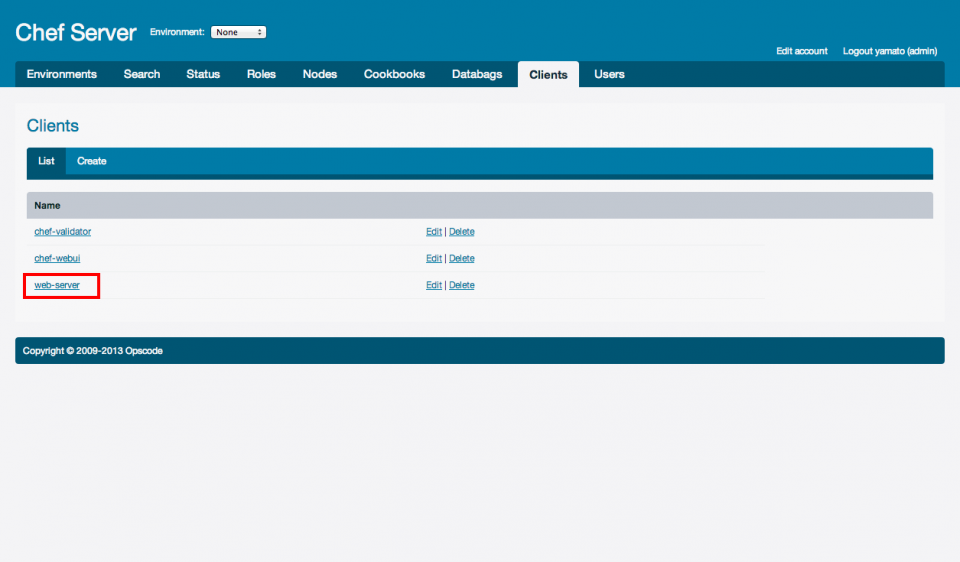Click the Chef Server title
This screenshot has height=562, width=960.
pos(76,32)
